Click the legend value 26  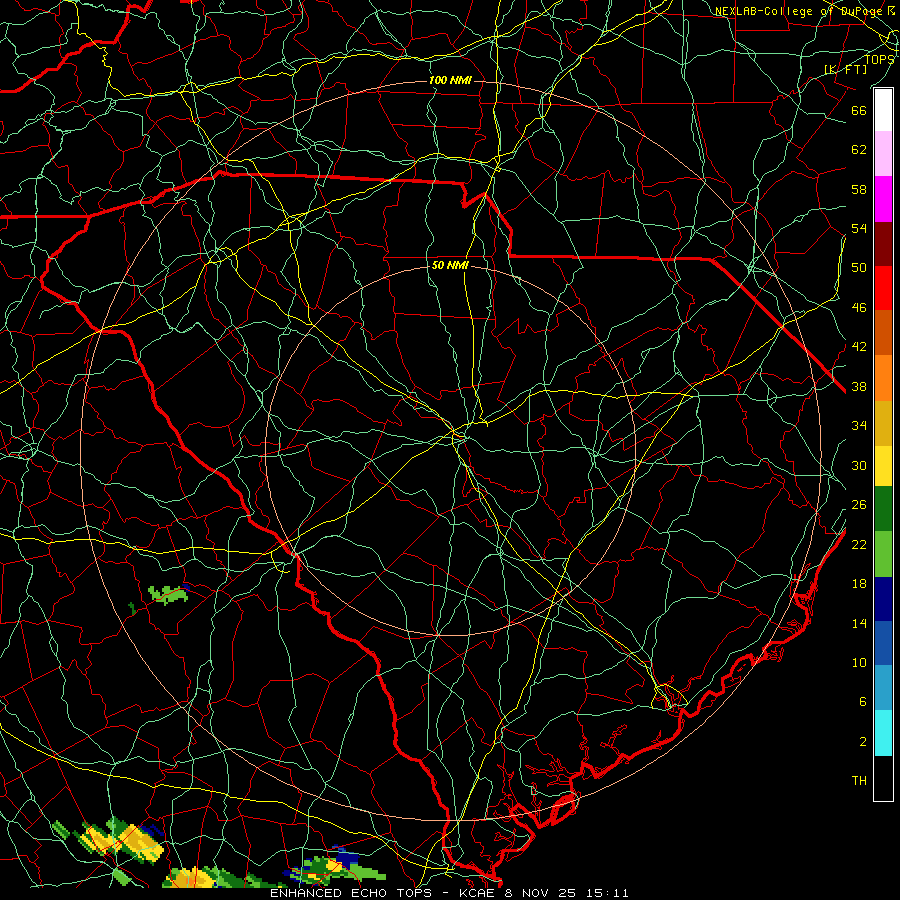click(x=859, y=505)
